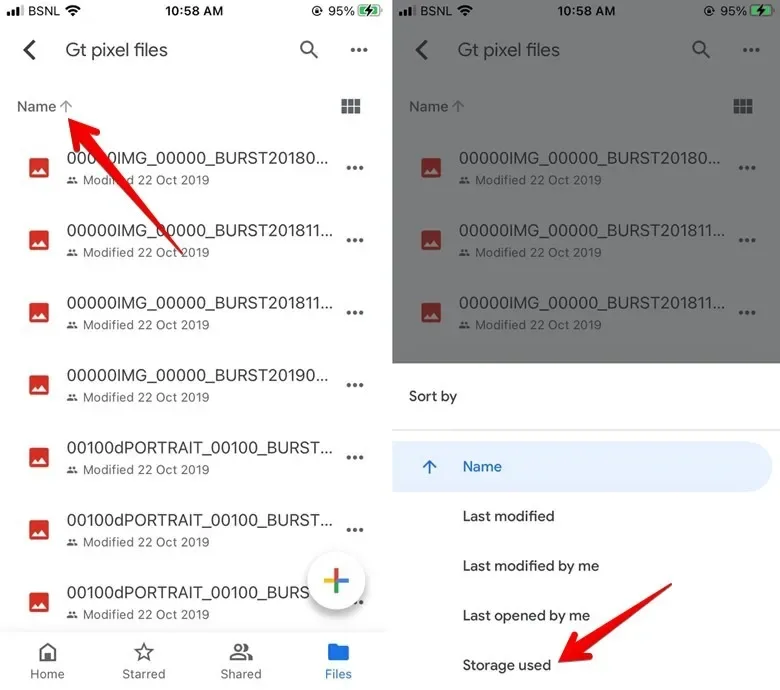Sort by Last modified by me

point(530,566)
